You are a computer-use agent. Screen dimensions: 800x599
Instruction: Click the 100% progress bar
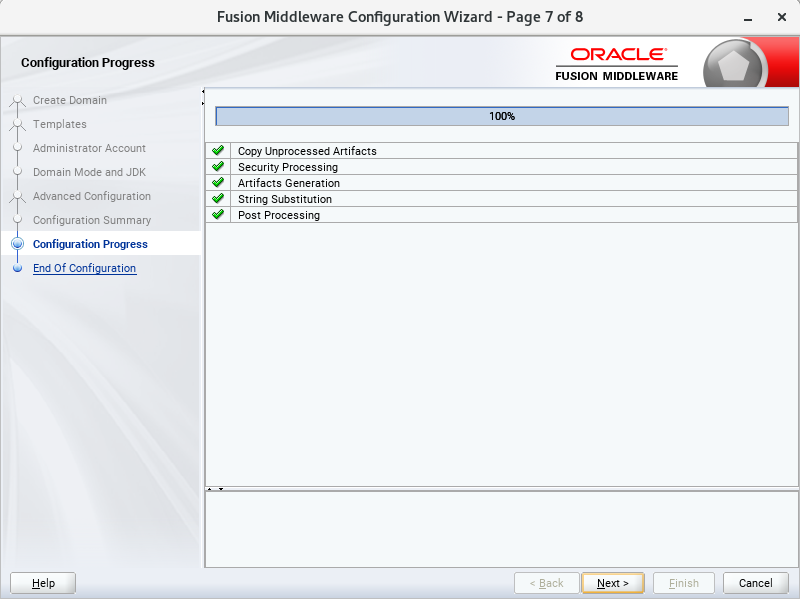(501, 116)
